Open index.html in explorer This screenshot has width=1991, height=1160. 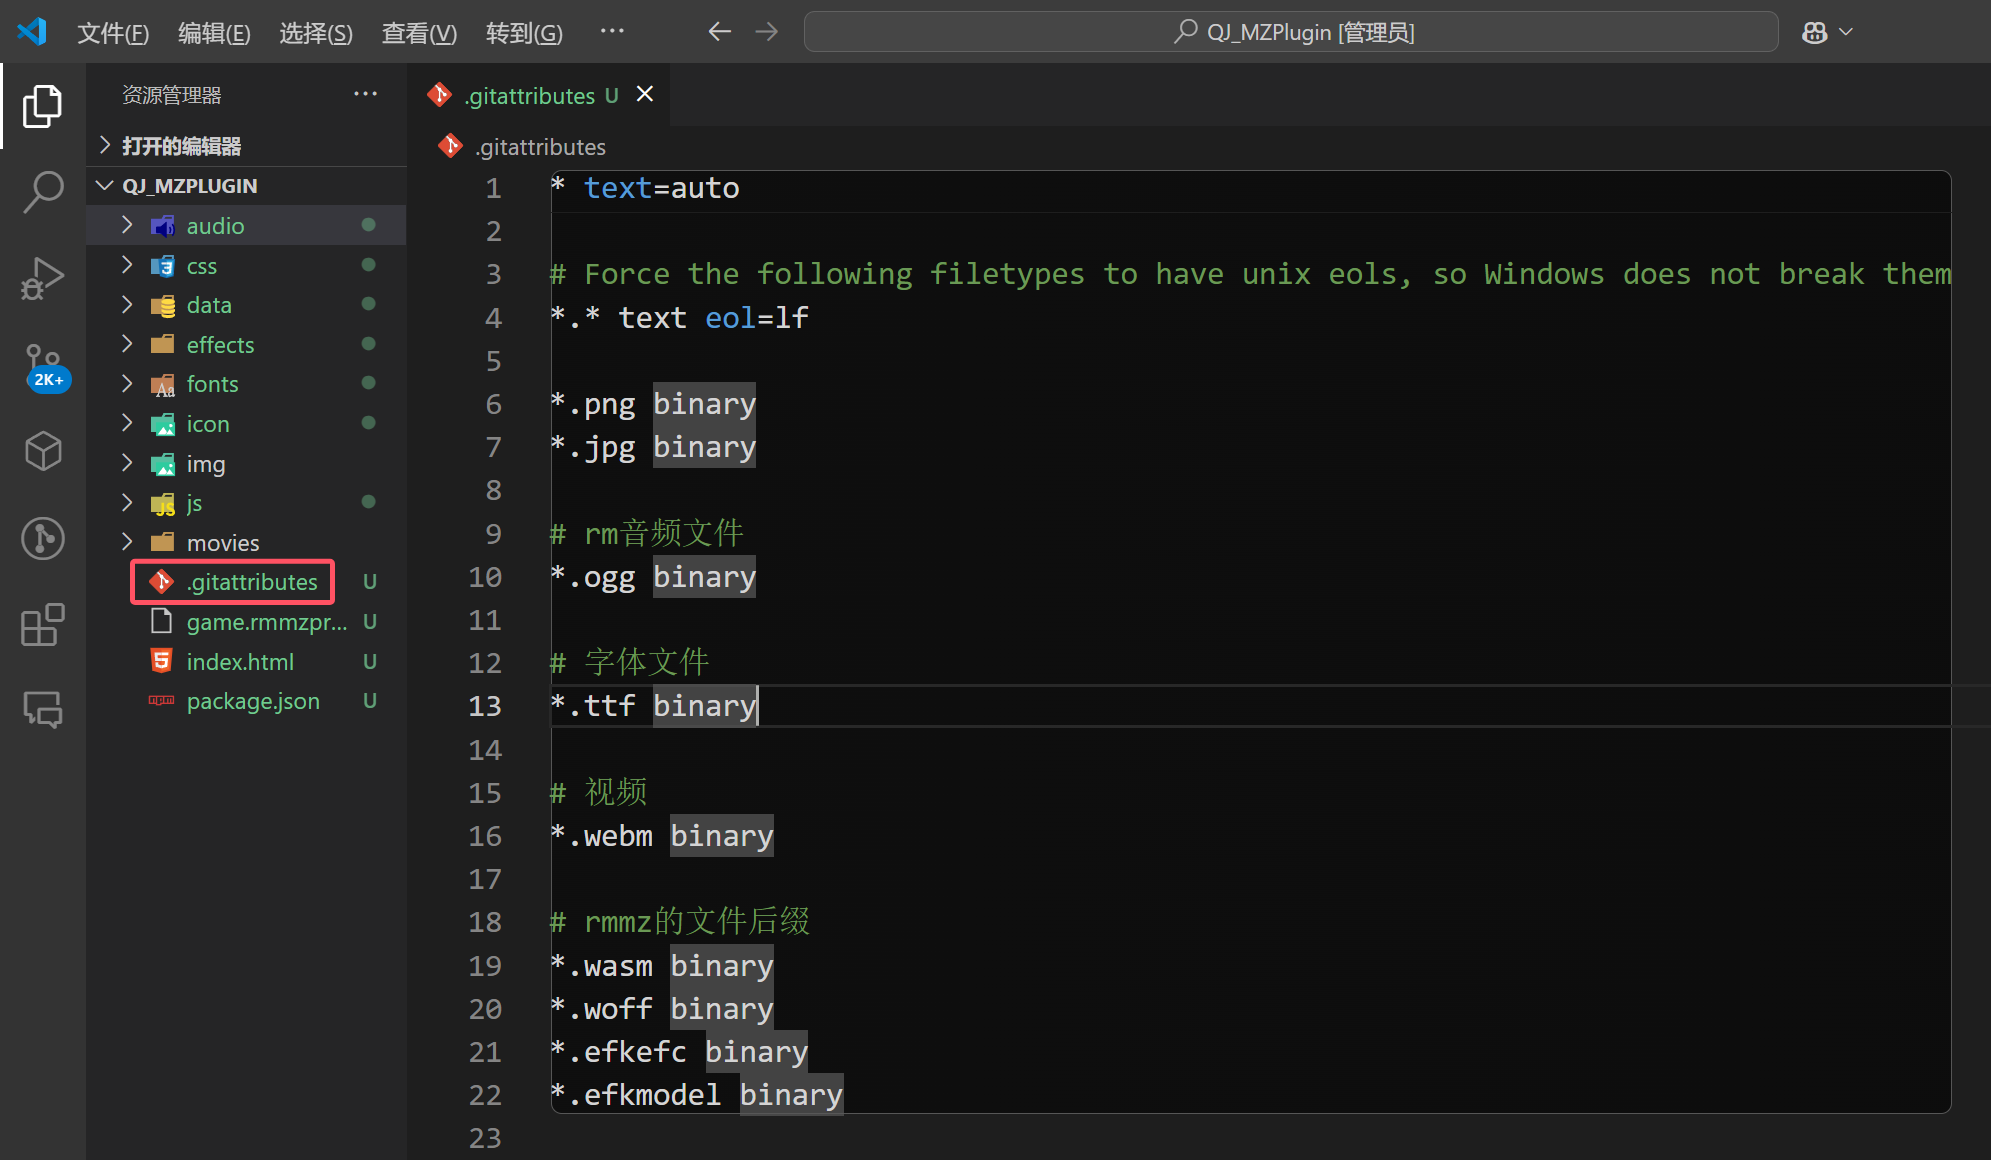(x=246, y=661)
